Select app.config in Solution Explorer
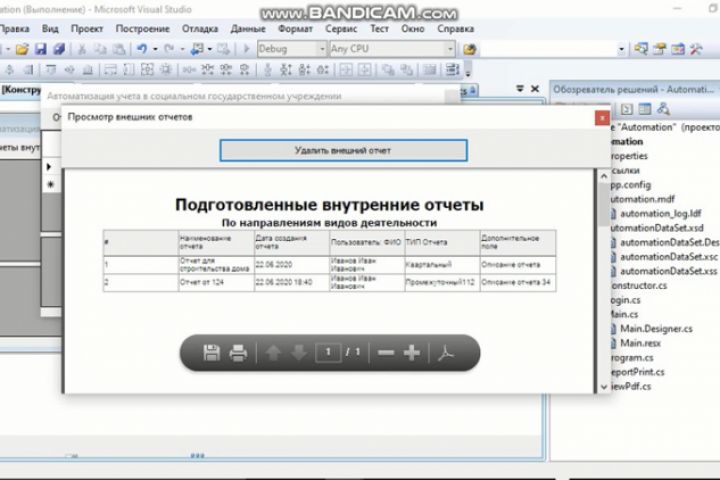 click(x=630, y=185)
